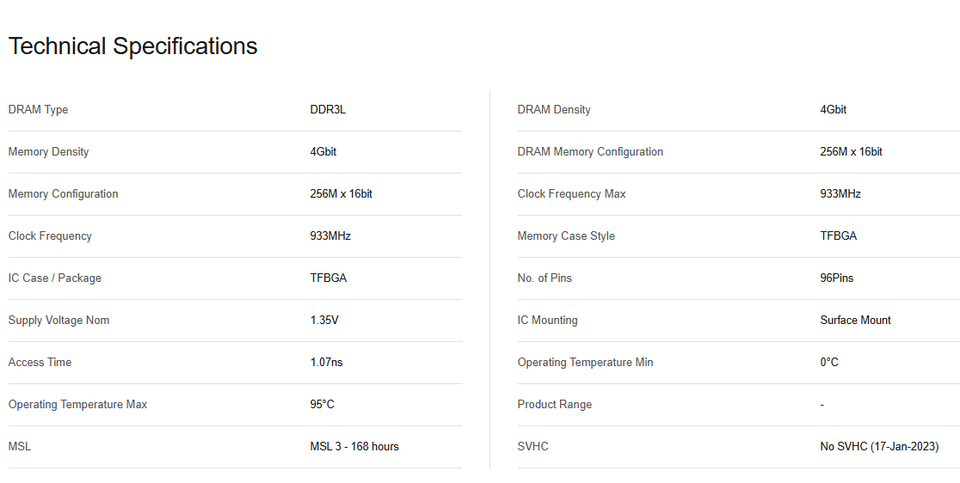This screenshot has width=960, height=483.
Task: Select the Memory Density label
Action: 48,152
